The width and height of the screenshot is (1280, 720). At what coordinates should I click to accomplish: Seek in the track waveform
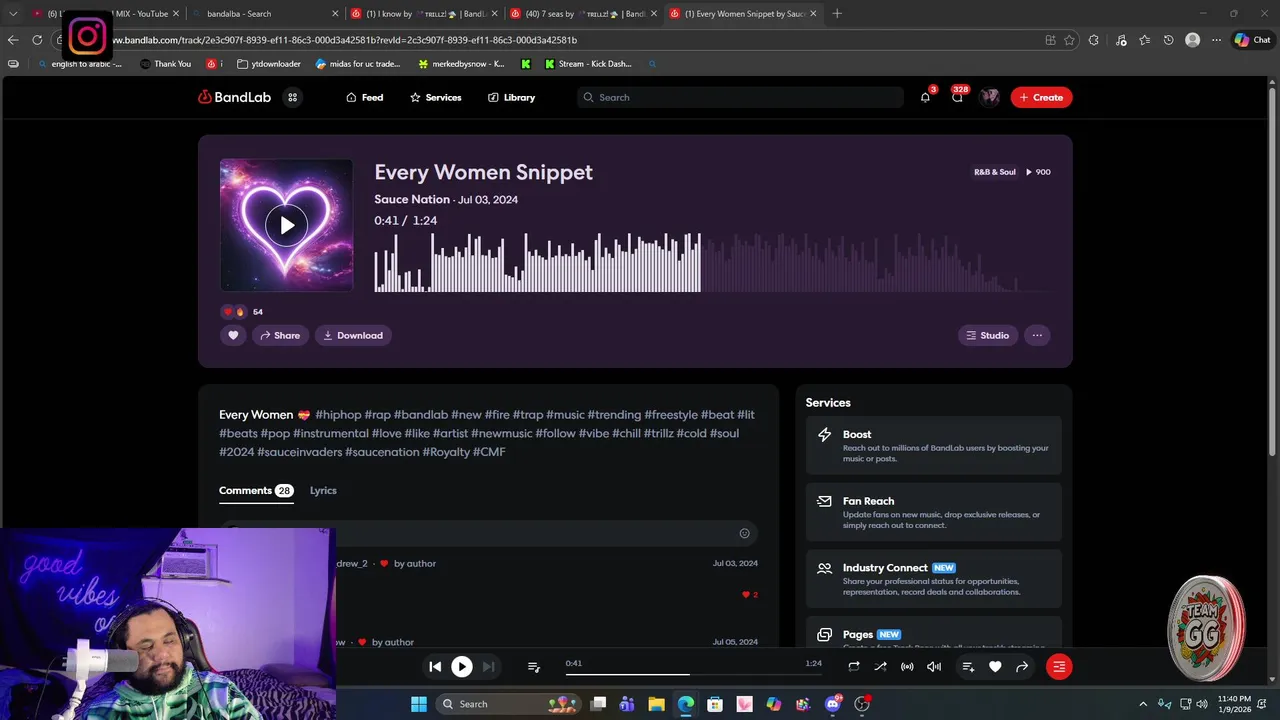[x=714, y=262]
